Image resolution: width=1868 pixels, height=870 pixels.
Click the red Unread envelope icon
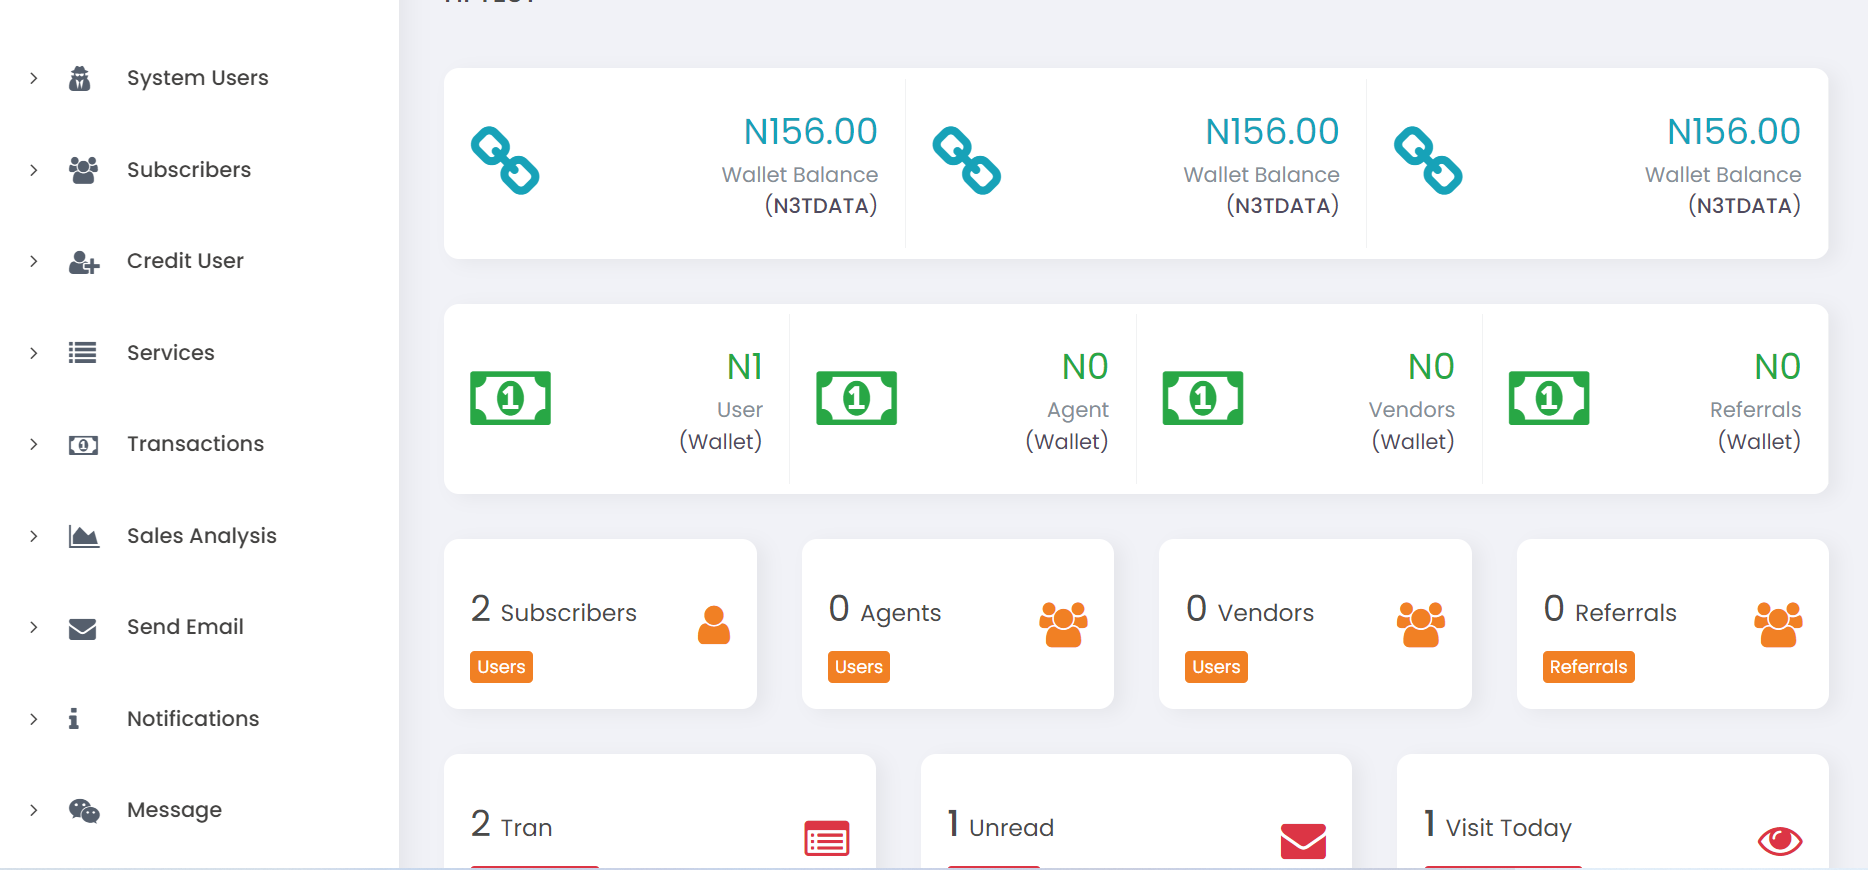click(1303, 841)
